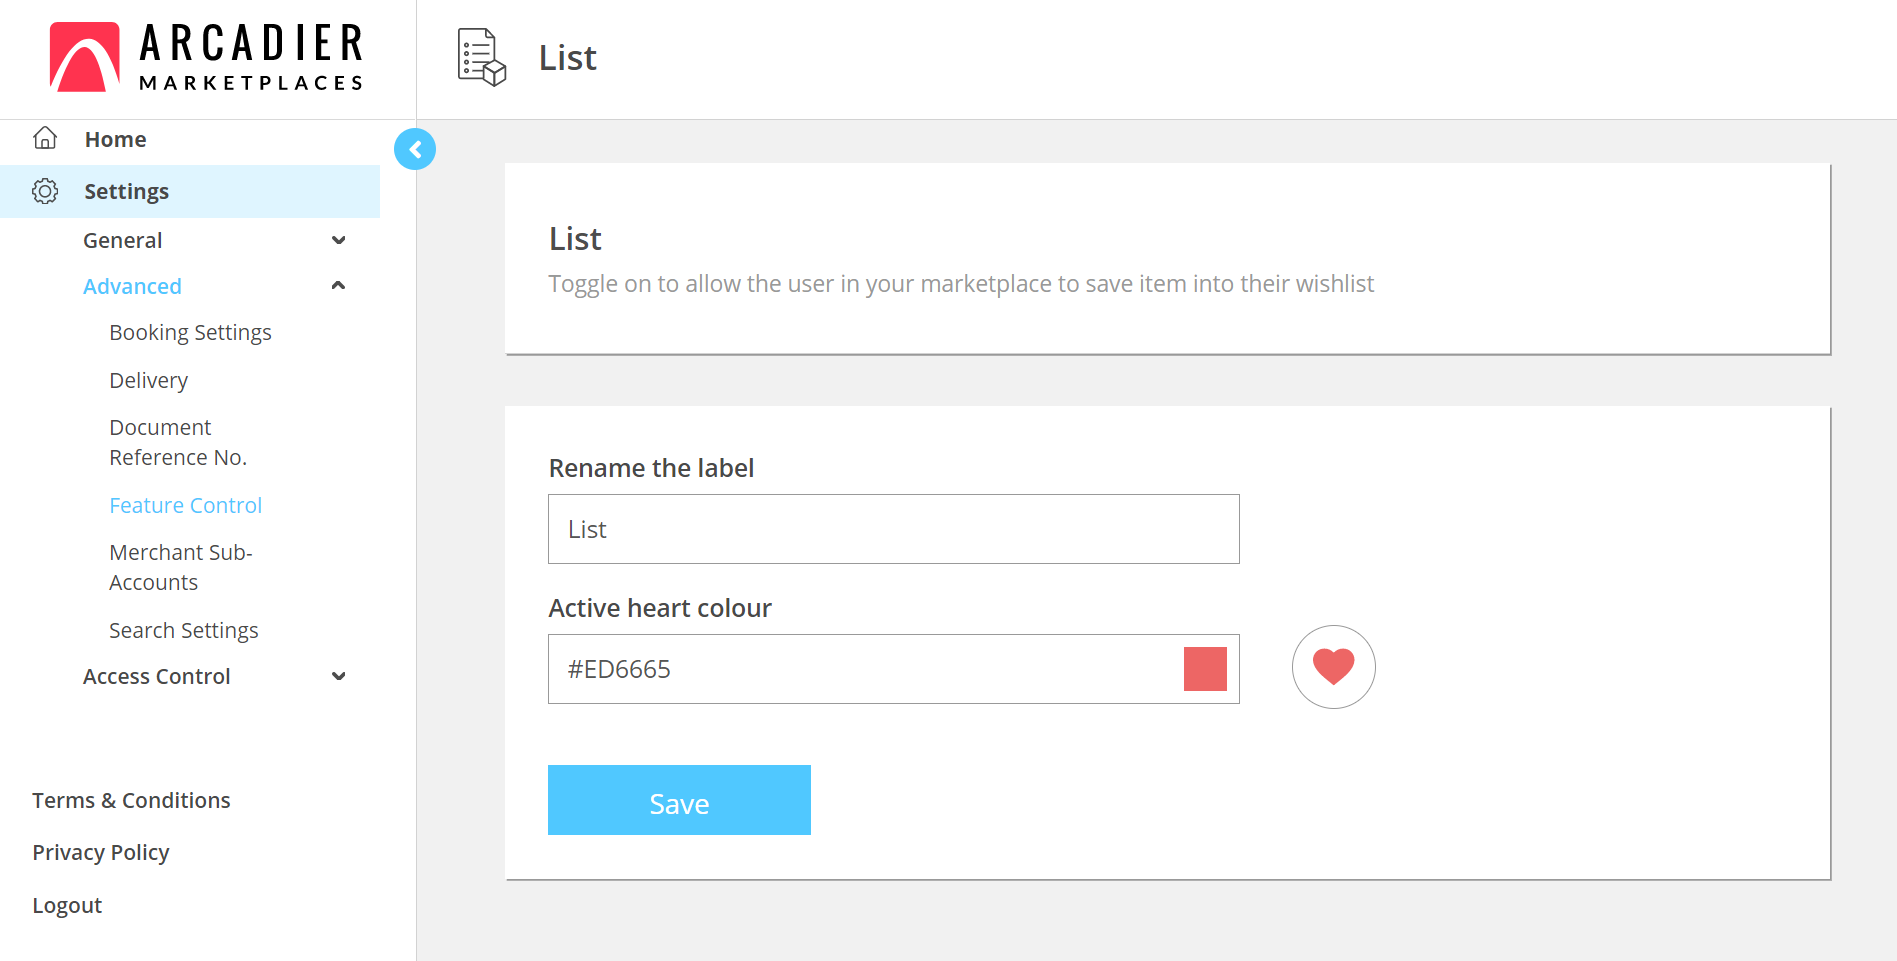Viewport: 1897px width, 961px height.
Task: Expand the General settings section
Action: (x=338, y=240)
